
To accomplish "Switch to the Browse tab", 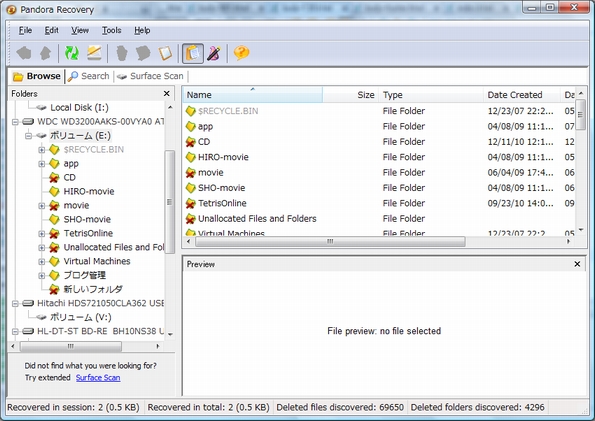I will pos(37,76).
